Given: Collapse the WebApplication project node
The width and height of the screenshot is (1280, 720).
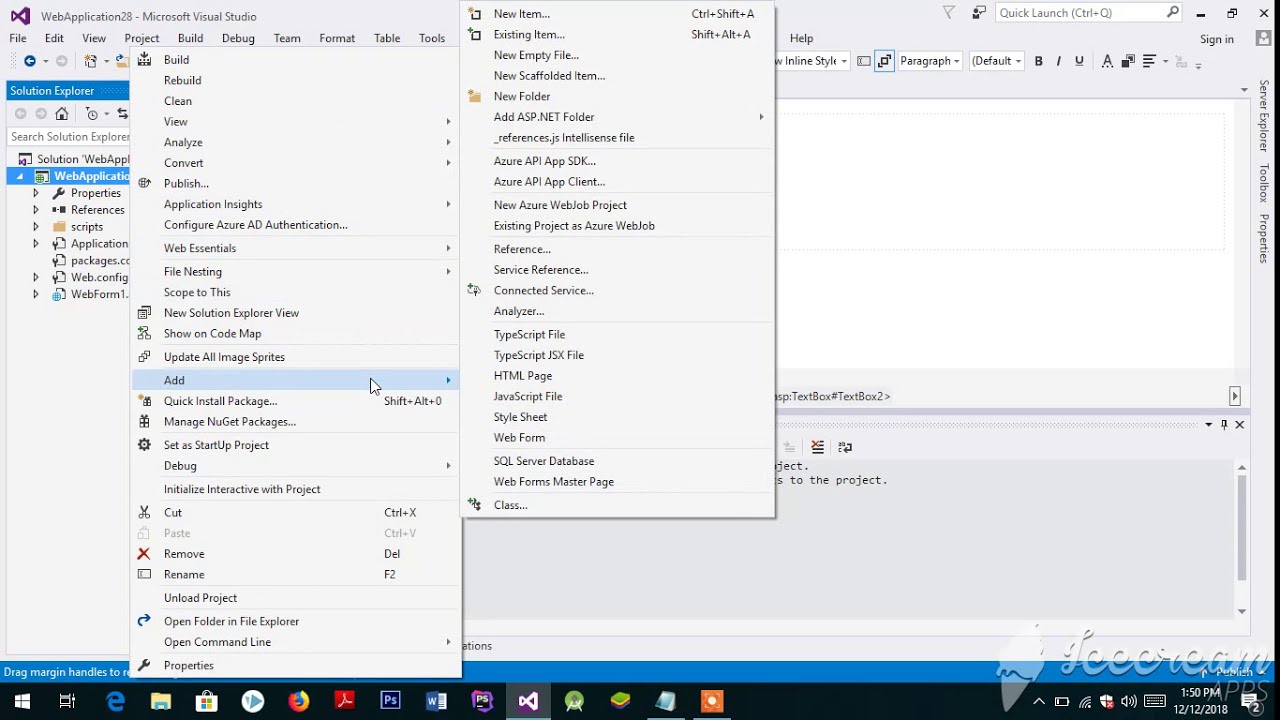Looking at the screenshot, I should (20, 176).
